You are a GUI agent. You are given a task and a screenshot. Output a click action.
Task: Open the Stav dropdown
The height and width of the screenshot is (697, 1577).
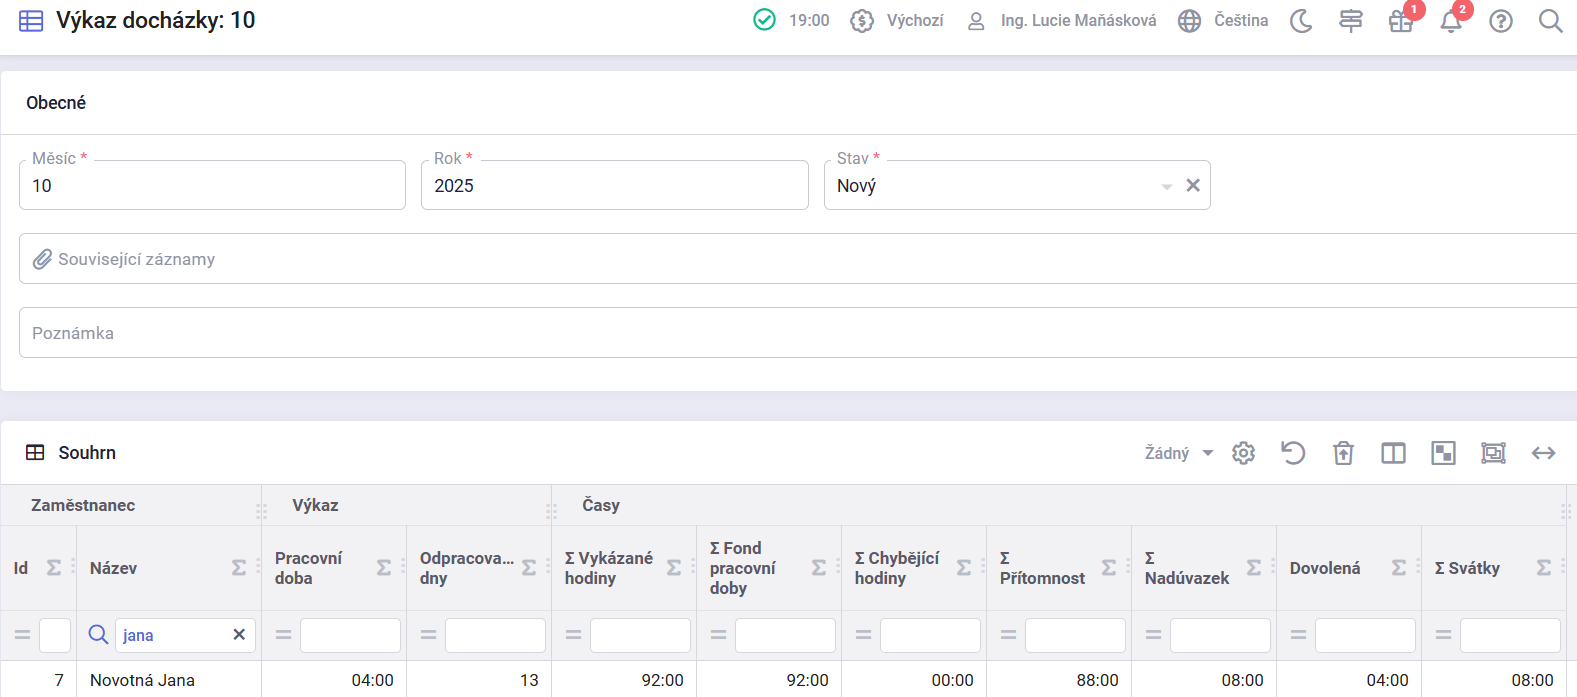[x=1166, y=186]
